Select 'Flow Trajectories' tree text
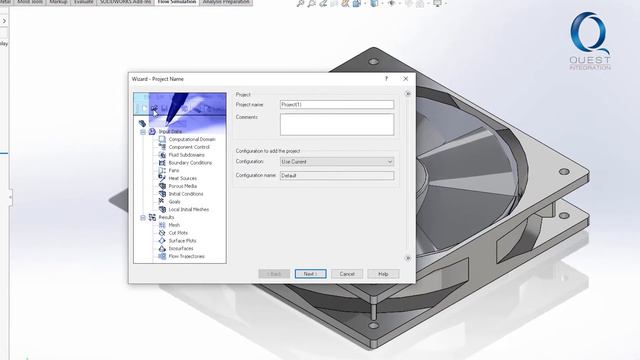This screenshot has width=640, height=360. [x=187, y=256]
